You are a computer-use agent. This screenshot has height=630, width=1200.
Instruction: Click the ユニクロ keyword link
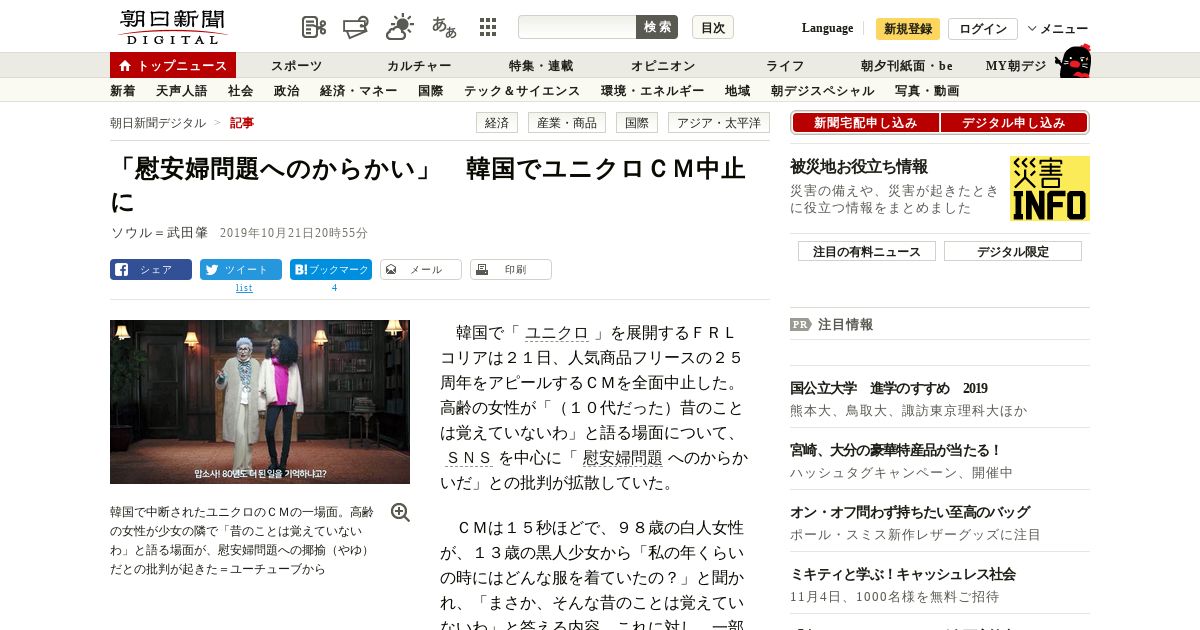(557, 333)
